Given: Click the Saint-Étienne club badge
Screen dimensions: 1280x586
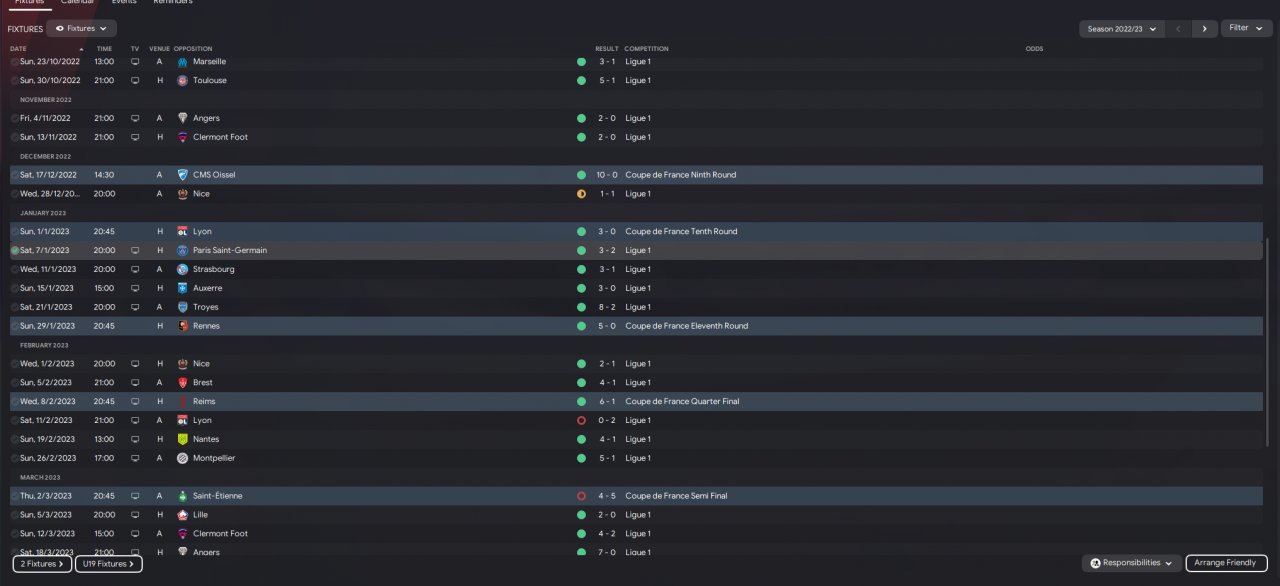Looking at the screenshot, I should pos(182,496).
